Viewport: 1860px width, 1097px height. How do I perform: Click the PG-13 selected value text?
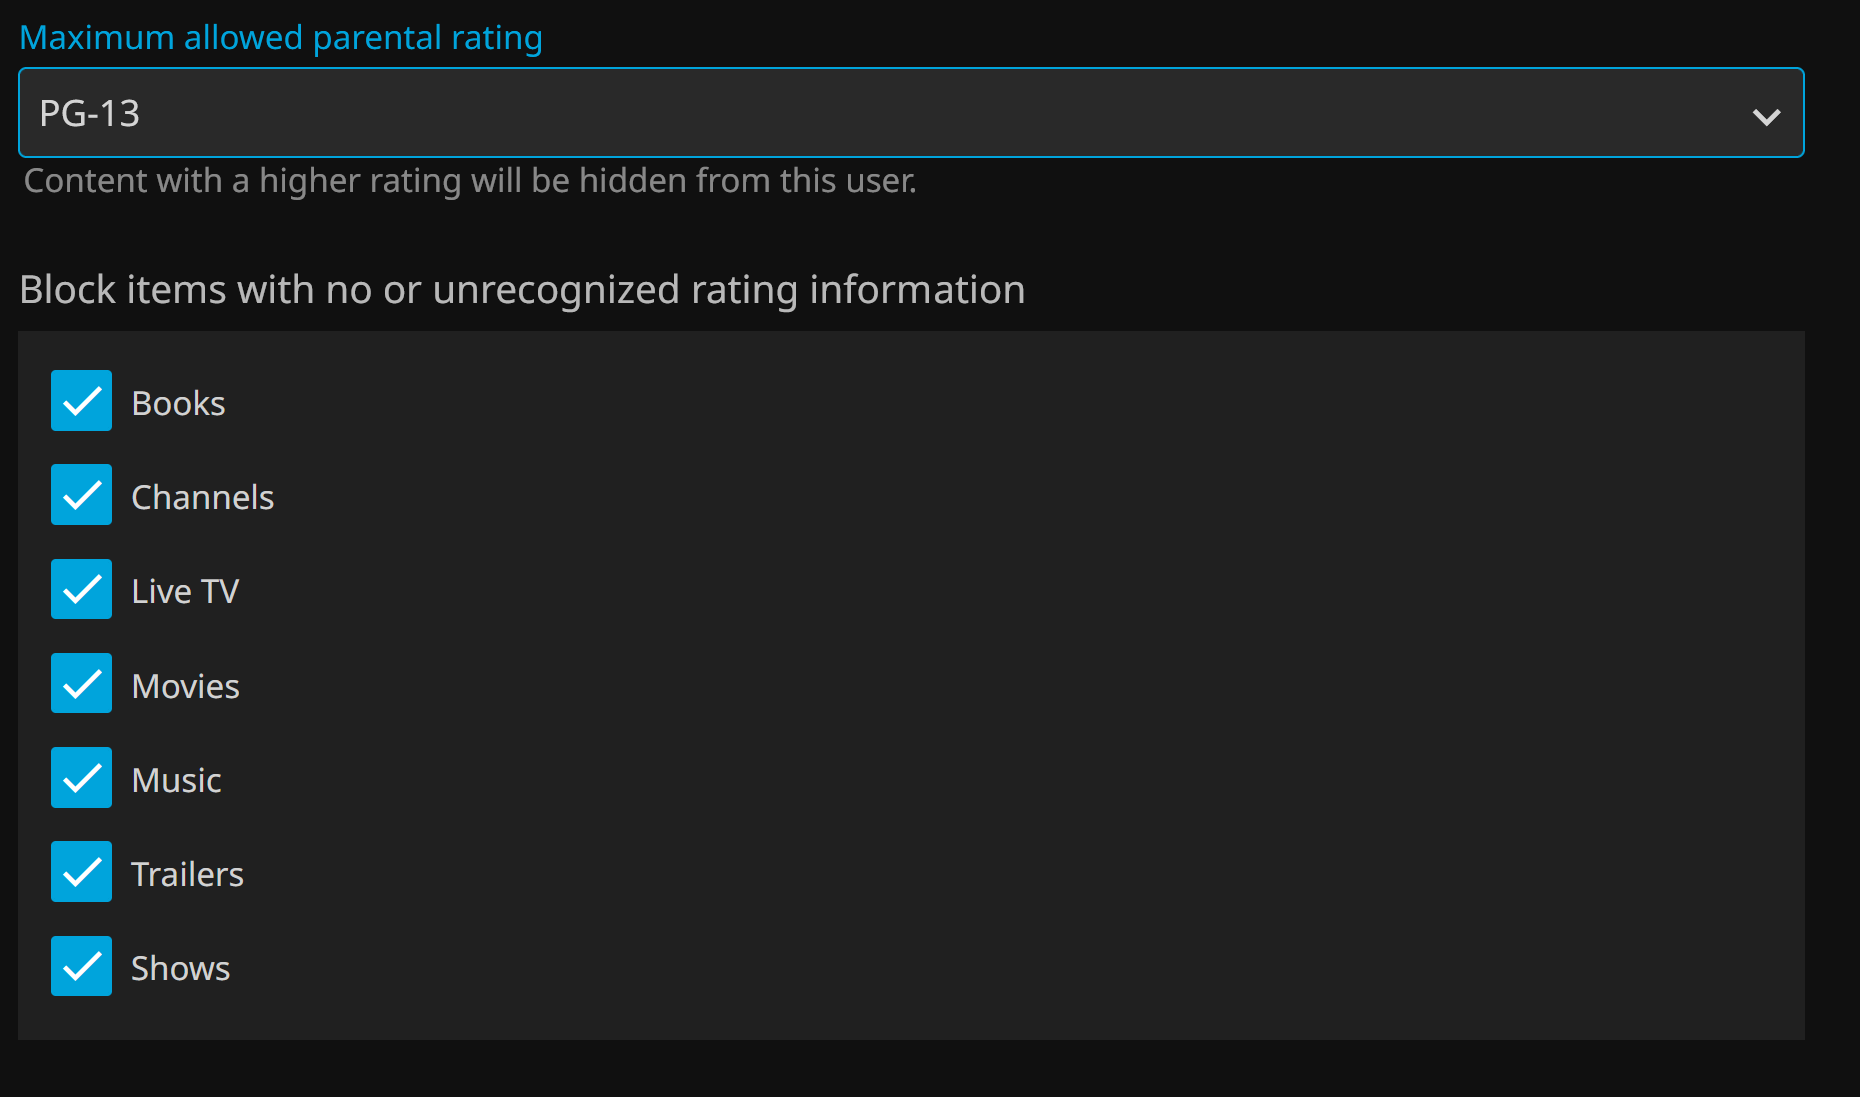(x=90, y=114)
